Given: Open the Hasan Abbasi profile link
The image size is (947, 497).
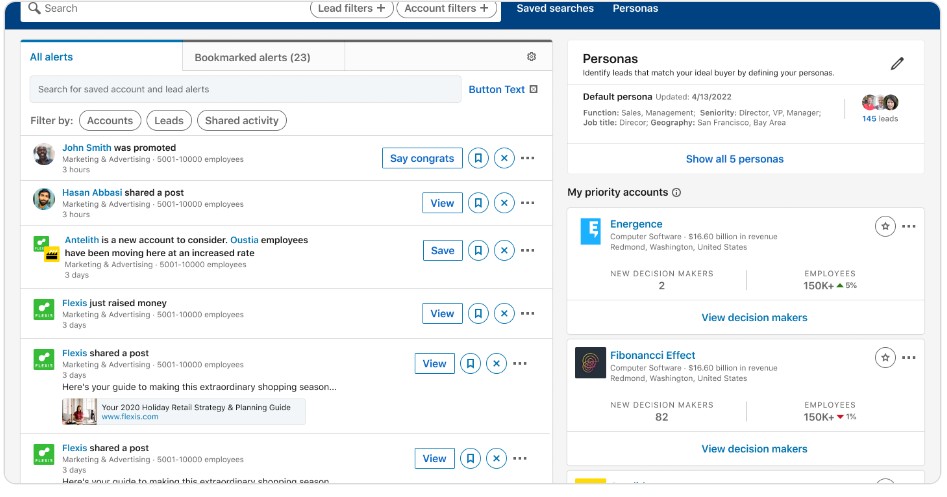Looking at the screenshot, I should point(92,192).
